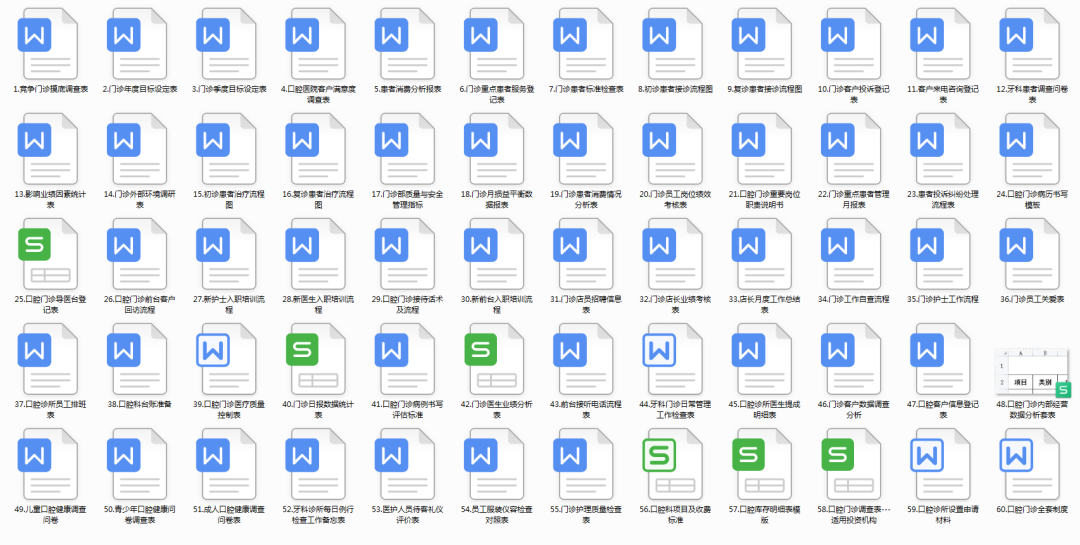Open 11.客户来电咨询登记表 file
This screenshot has height=545, width=1080.
pos(943,44)
